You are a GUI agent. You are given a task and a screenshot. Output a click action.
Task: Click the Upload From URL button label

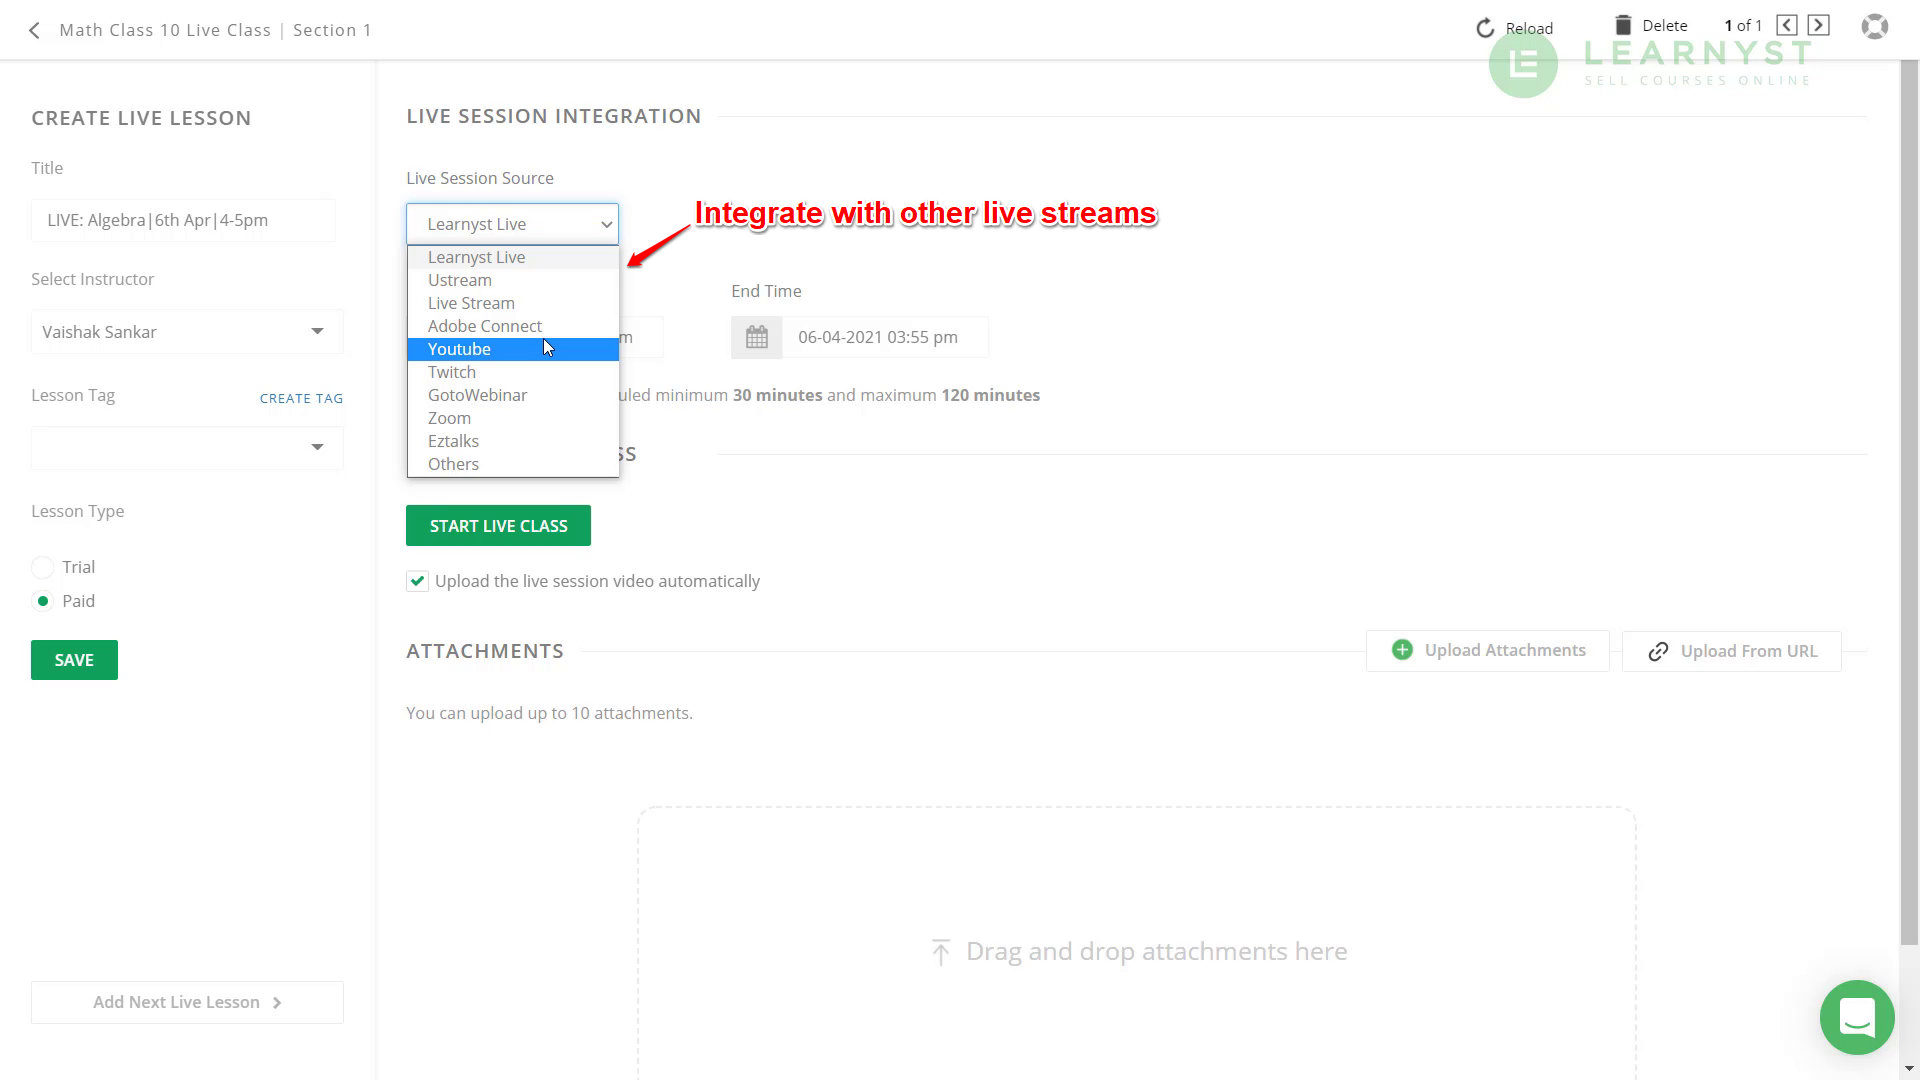click(1749, 651)
